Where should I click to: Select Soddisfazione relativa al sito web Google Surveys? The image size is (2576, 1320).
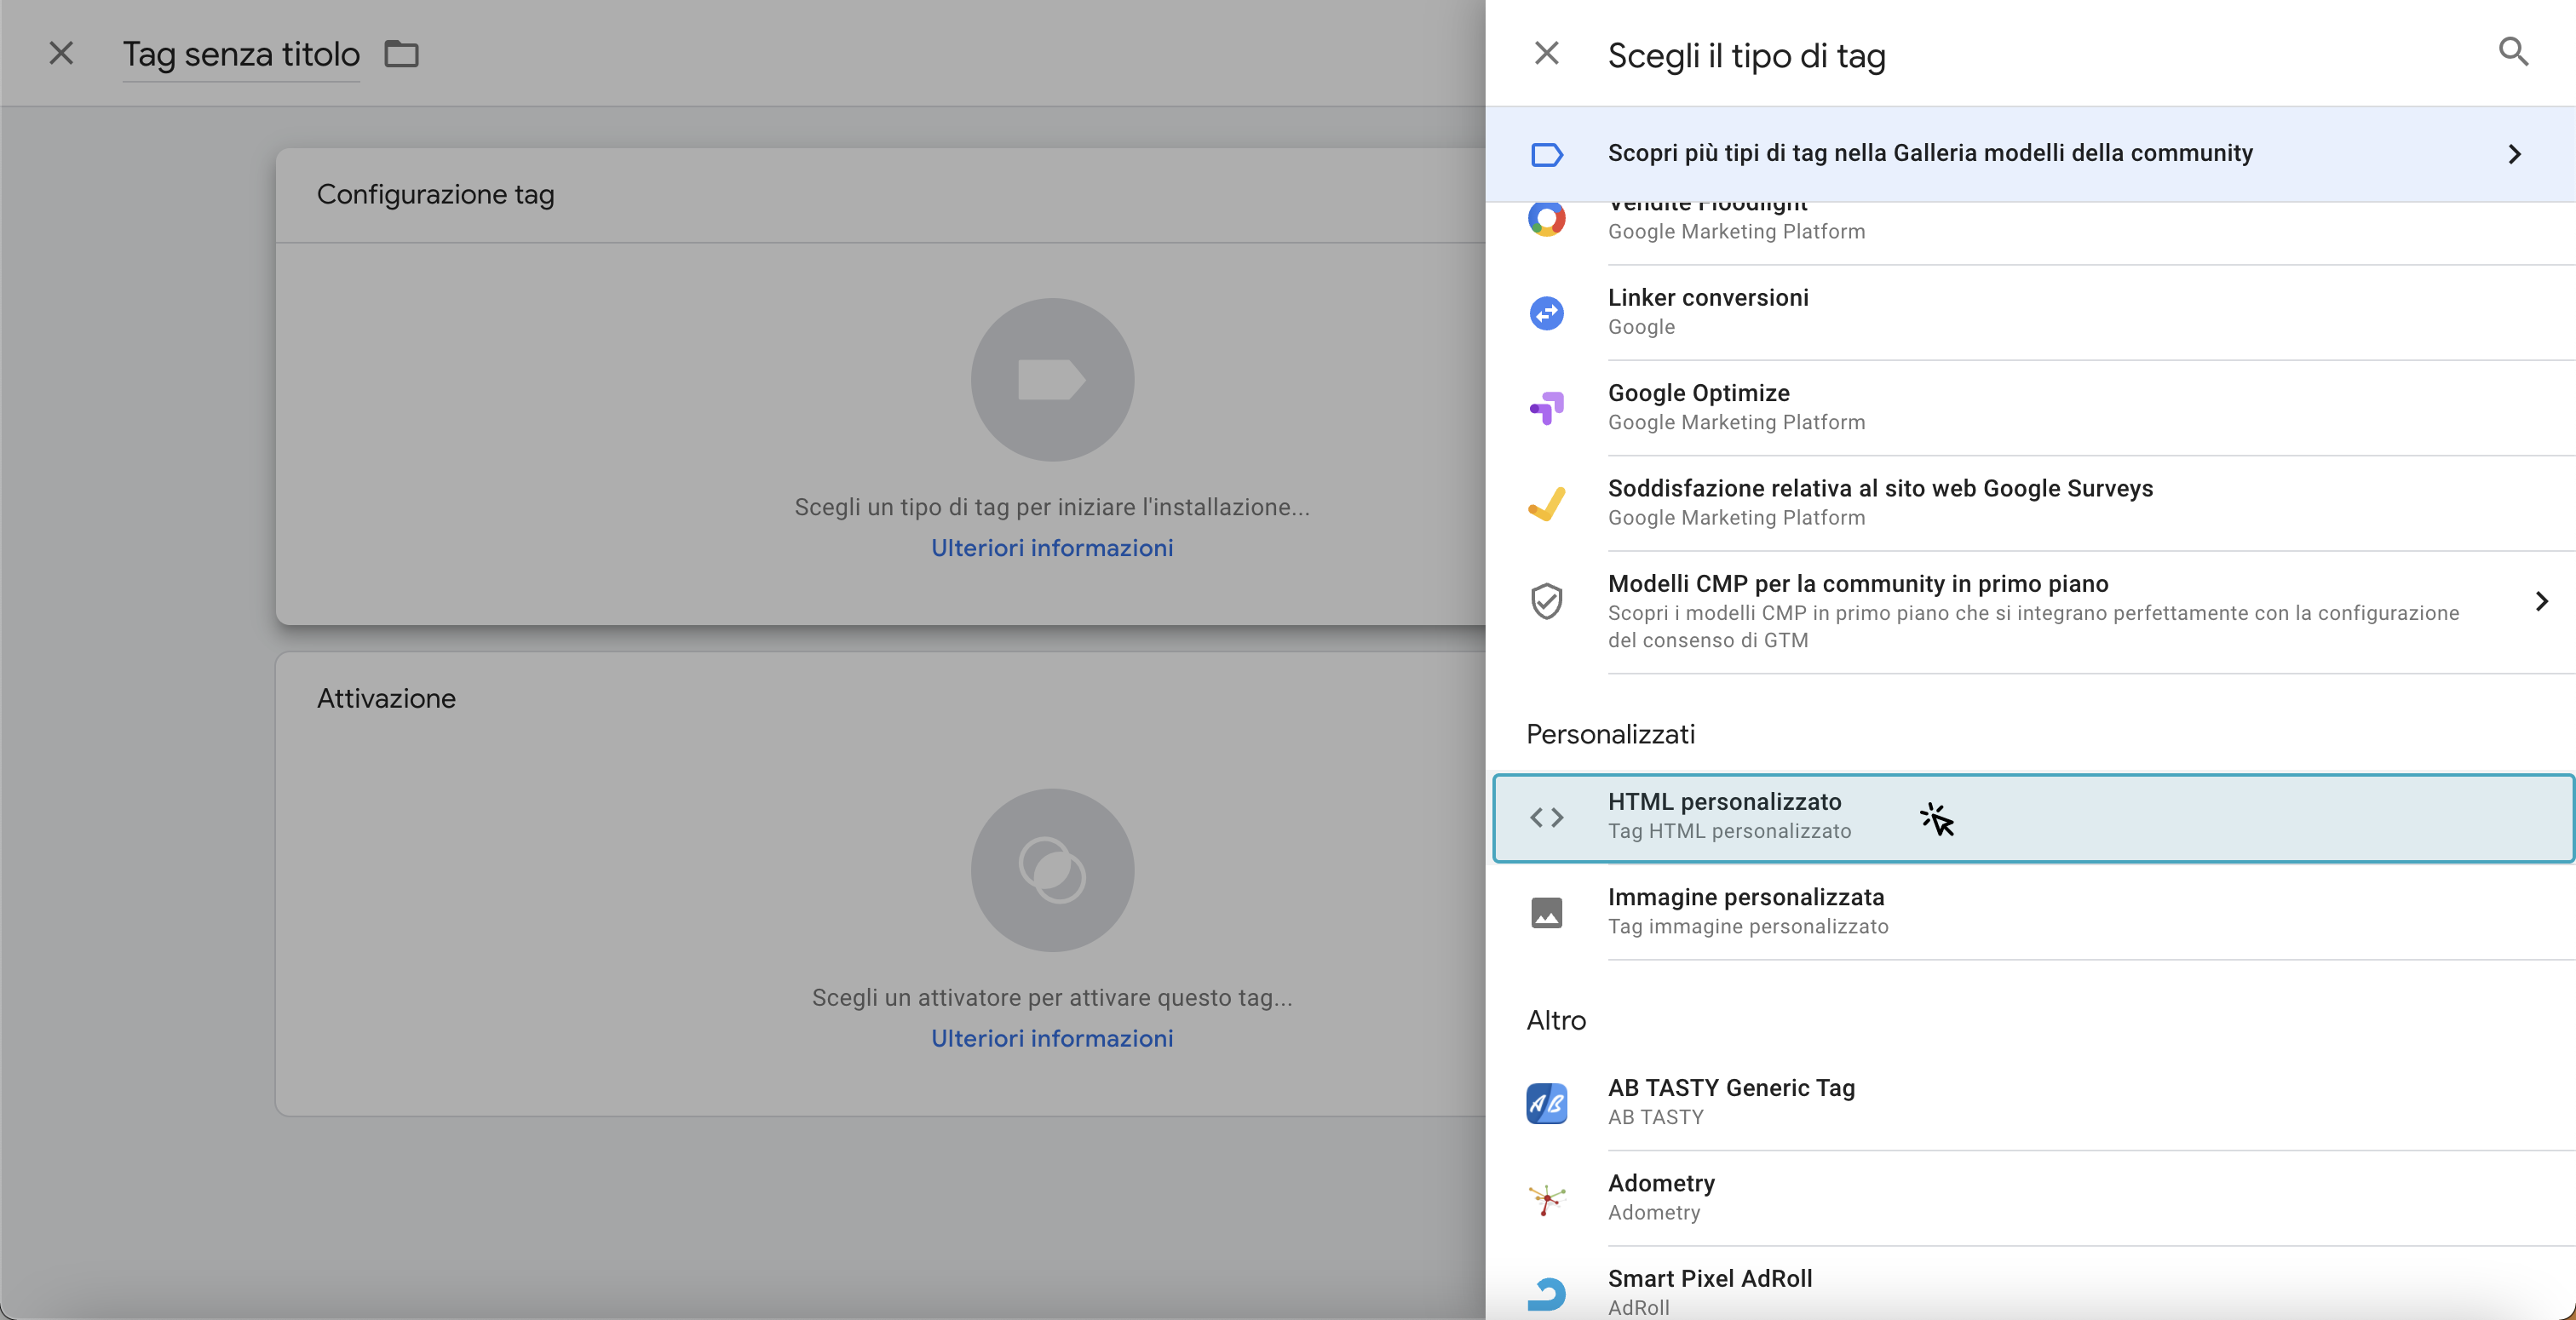click(x=2030, y=503)
